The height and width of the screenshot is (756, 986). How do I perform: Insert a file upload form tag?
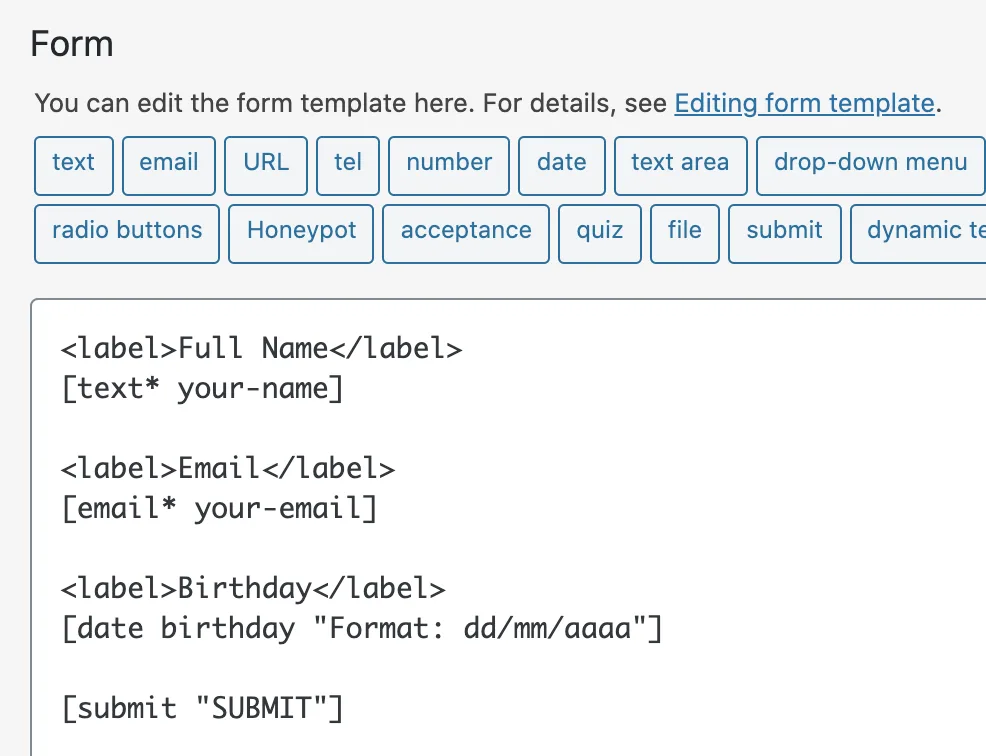pyautogui.click(x=684, y=231)
